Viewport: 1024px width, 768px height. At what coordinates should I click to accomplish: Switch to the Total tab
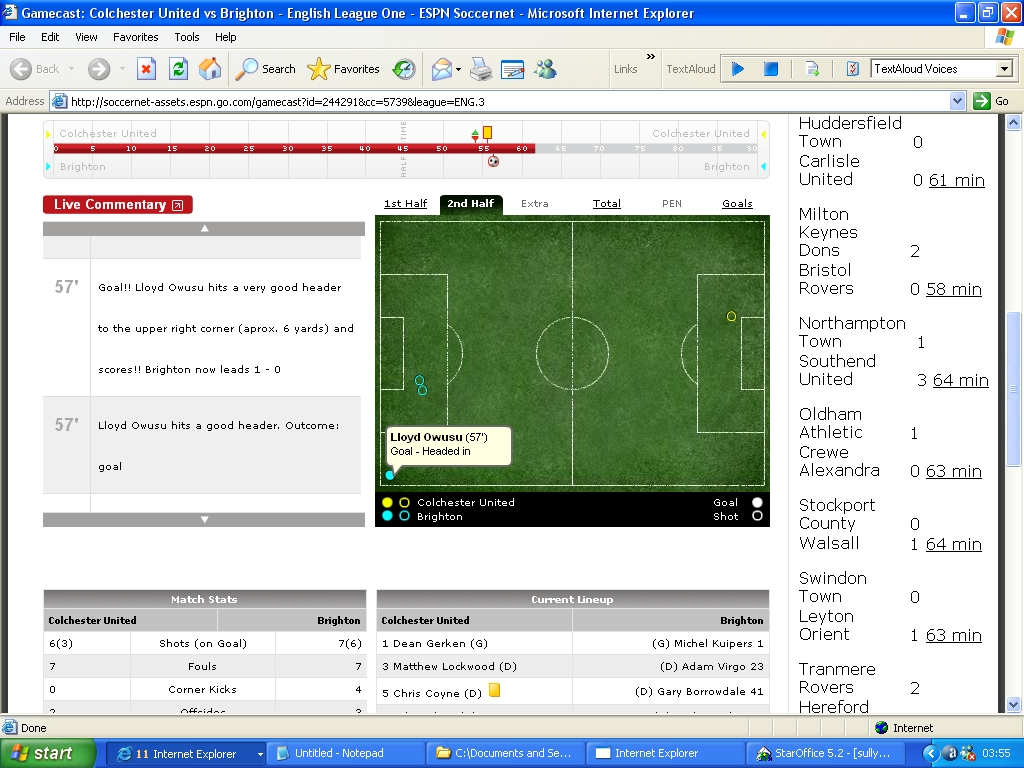click(x=607, y=204)
